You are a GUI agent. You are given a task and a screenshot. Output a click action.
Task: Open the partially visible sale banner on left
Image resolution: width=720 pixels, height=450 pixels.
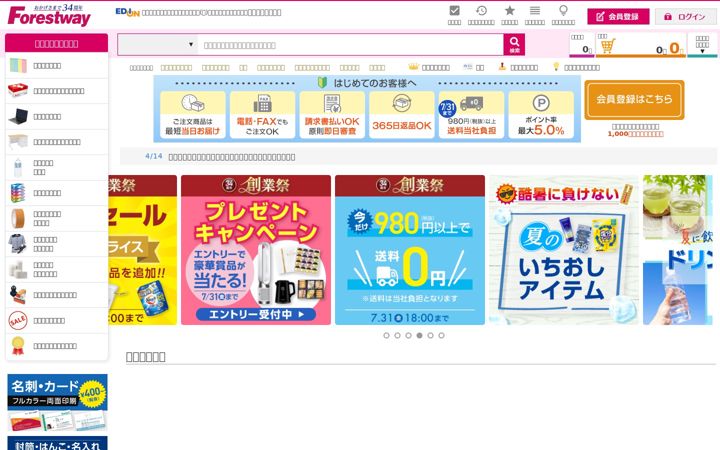[142, 250]
